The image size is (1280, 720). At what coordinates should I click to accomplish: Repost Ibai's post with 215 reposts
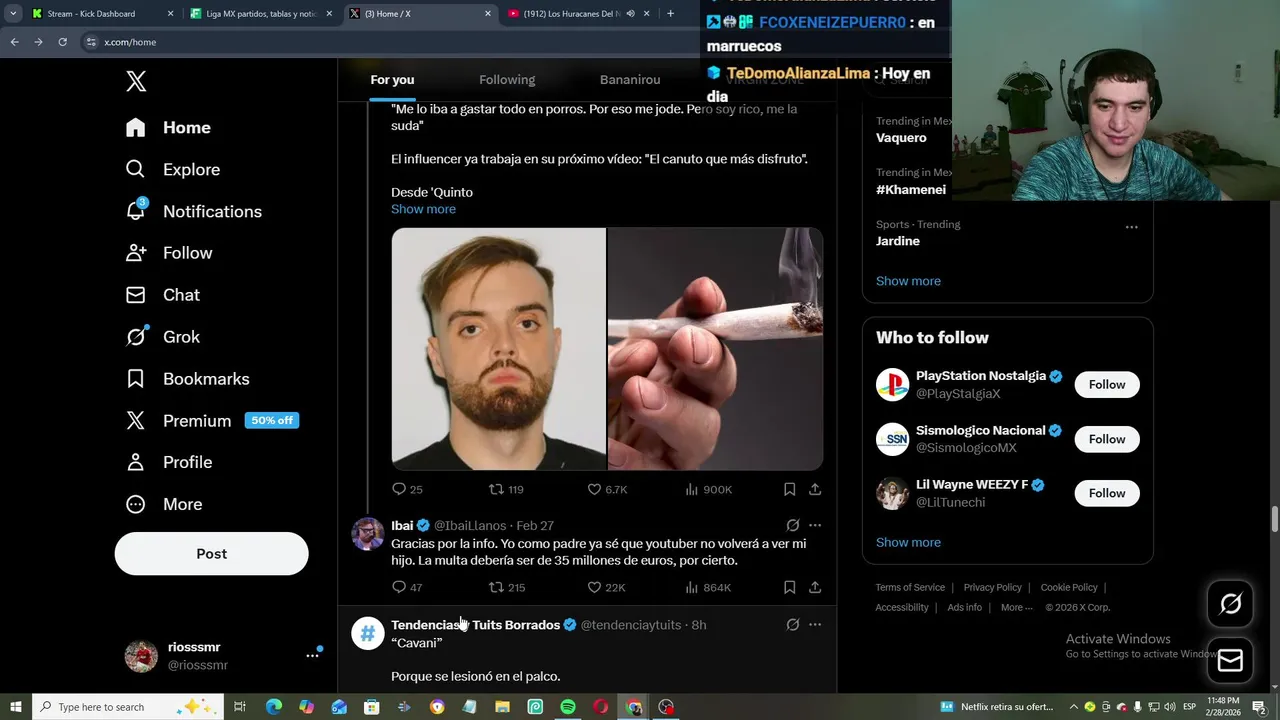coord(506,587)
